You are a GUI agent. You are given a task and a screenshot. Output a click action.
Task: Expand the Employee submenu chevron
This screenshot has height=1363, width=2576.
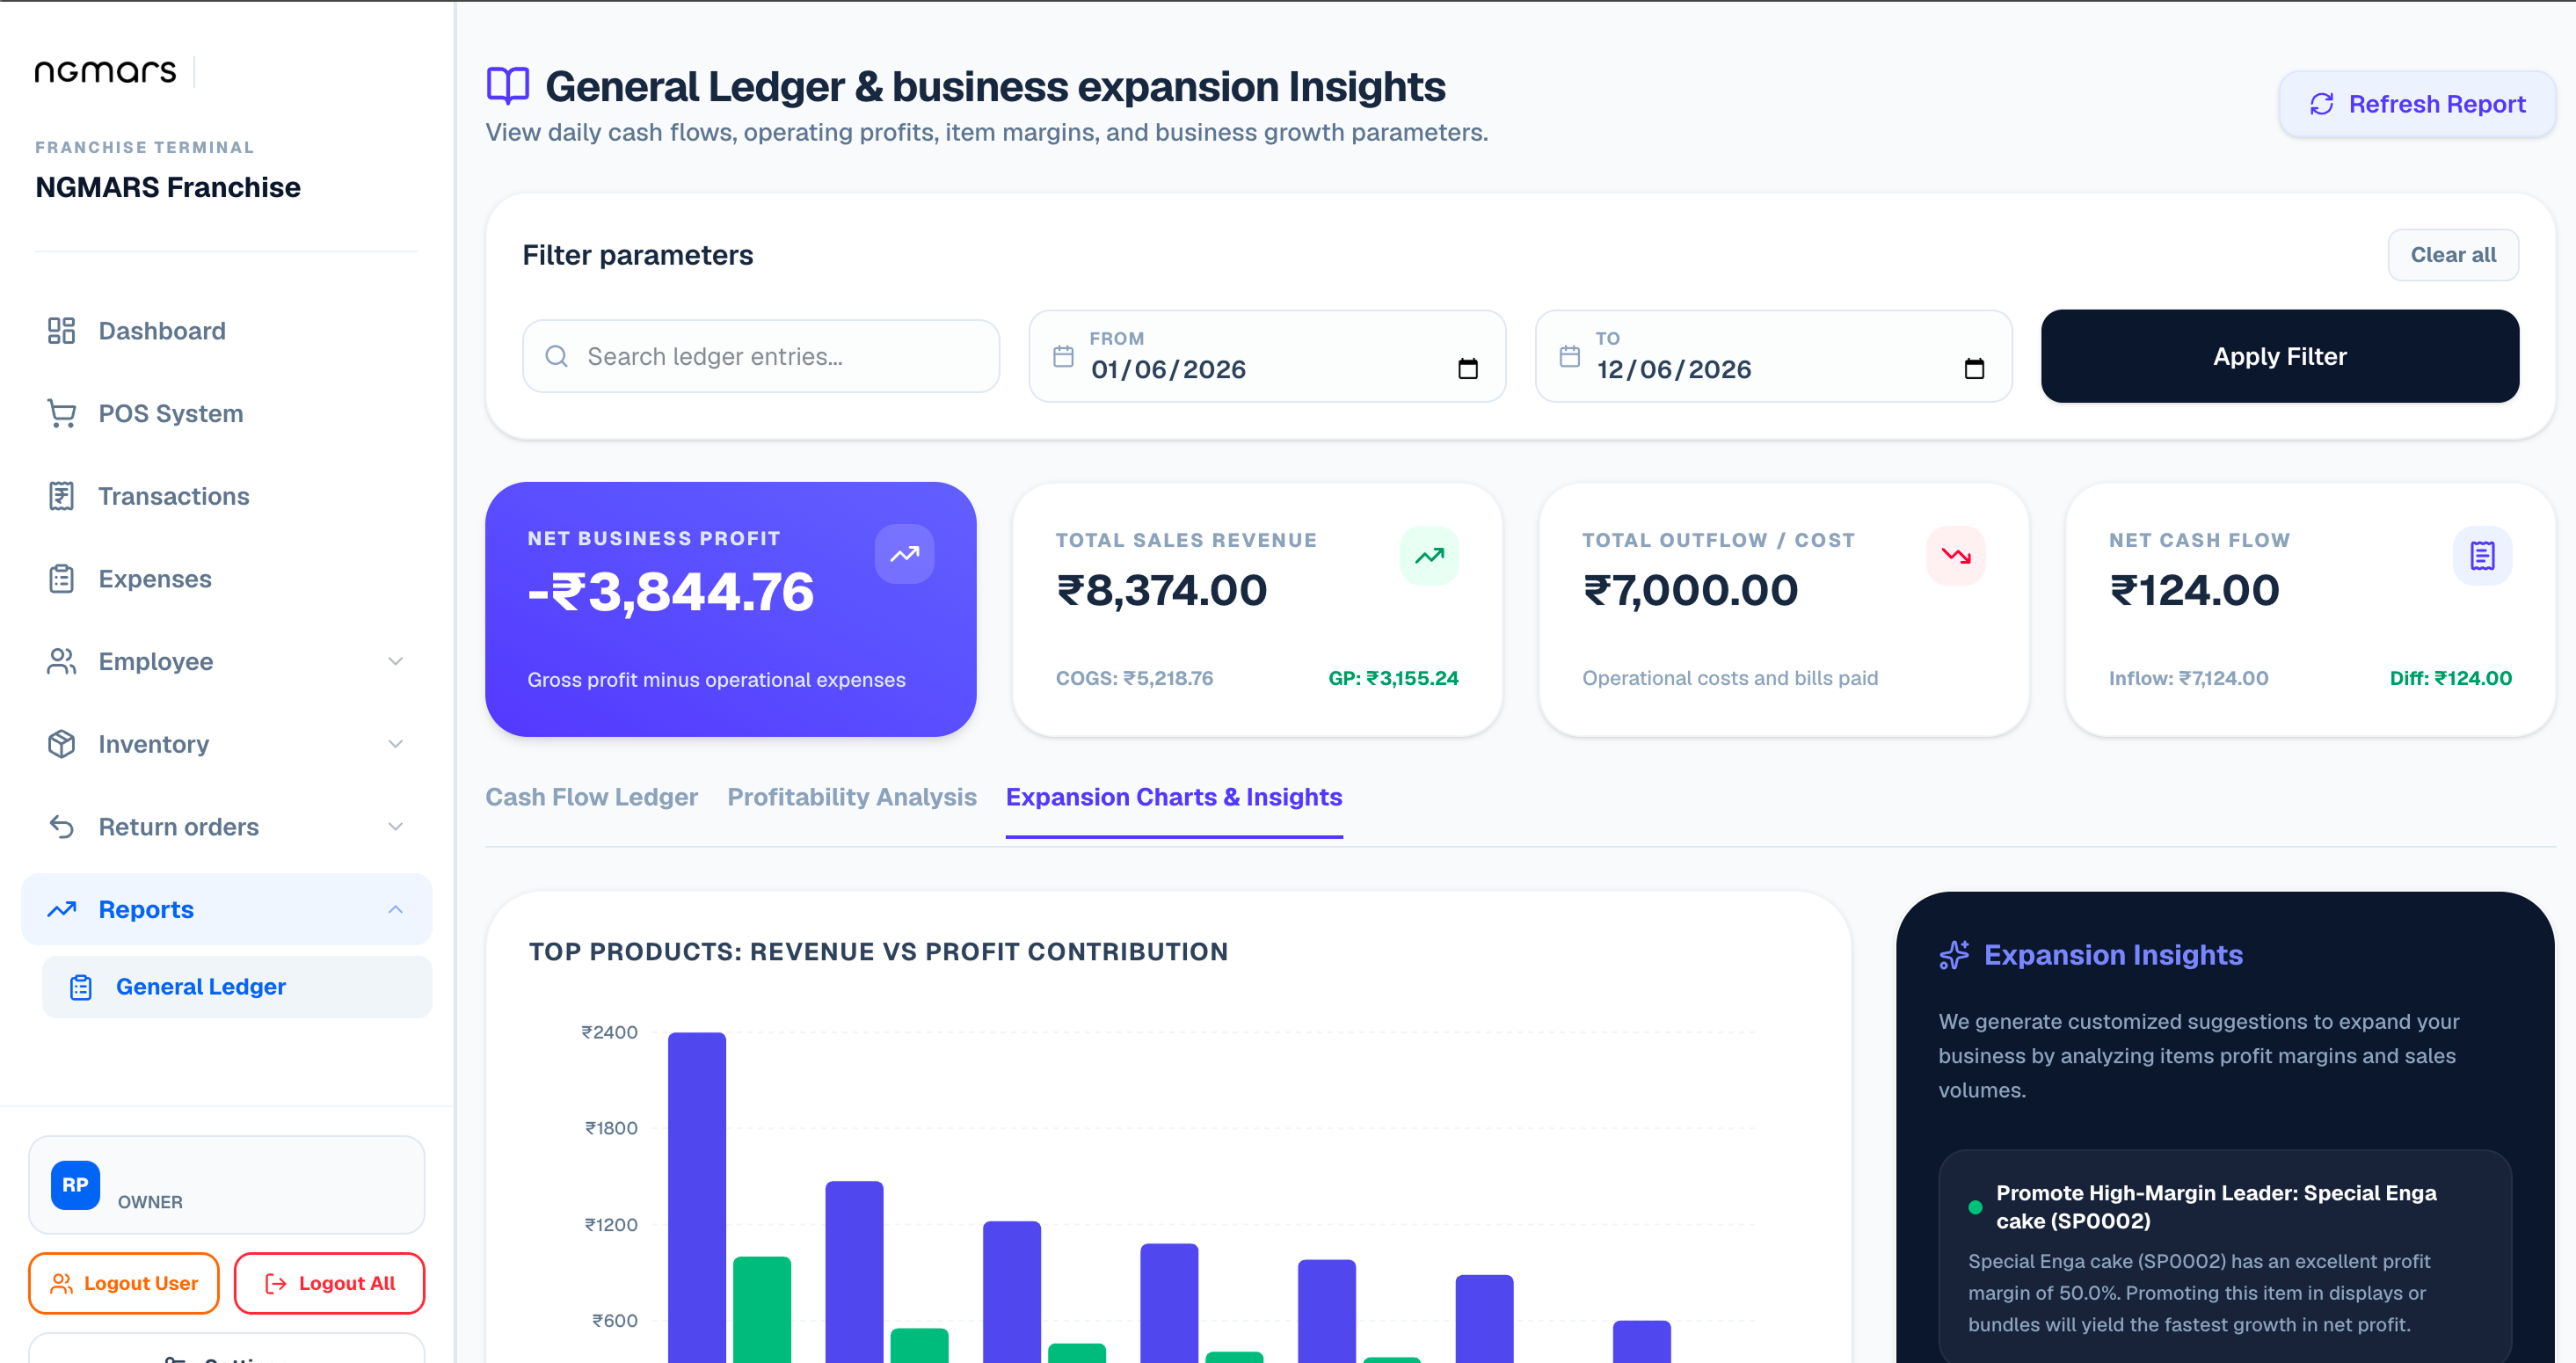396,662
